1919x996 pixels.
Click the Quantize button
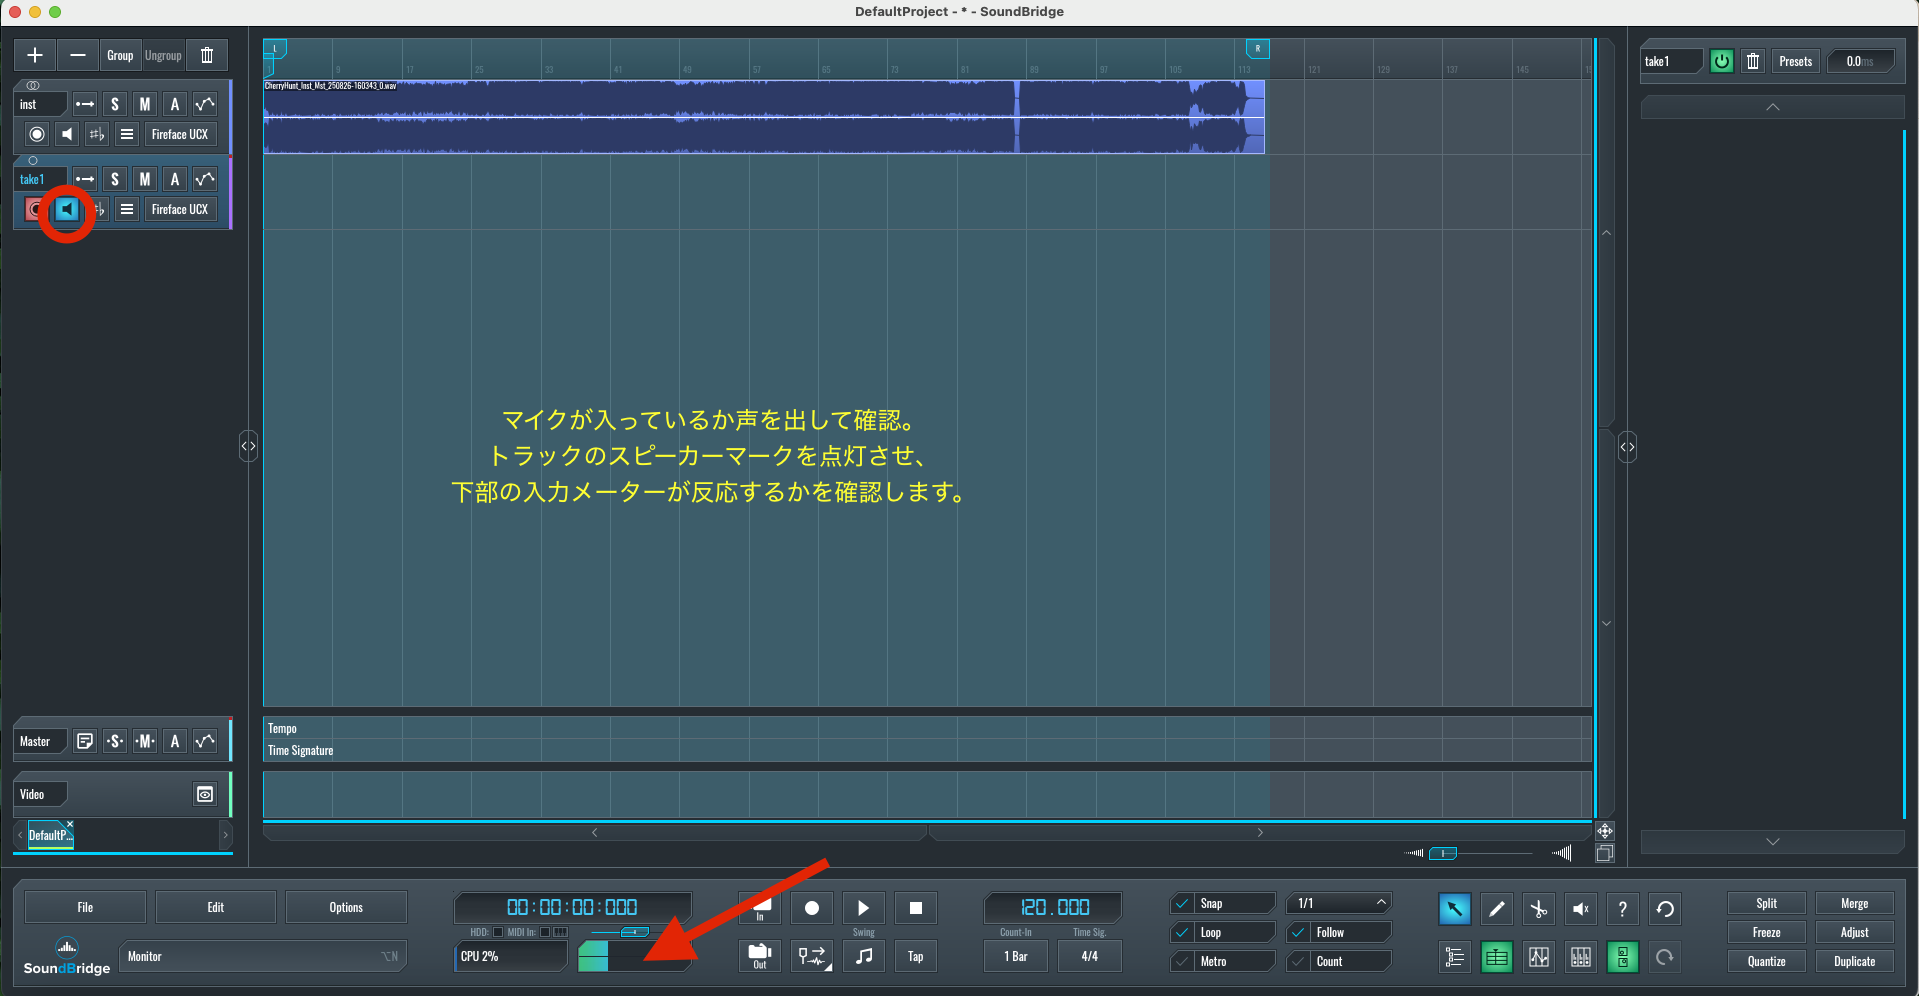click(1766, 961)
